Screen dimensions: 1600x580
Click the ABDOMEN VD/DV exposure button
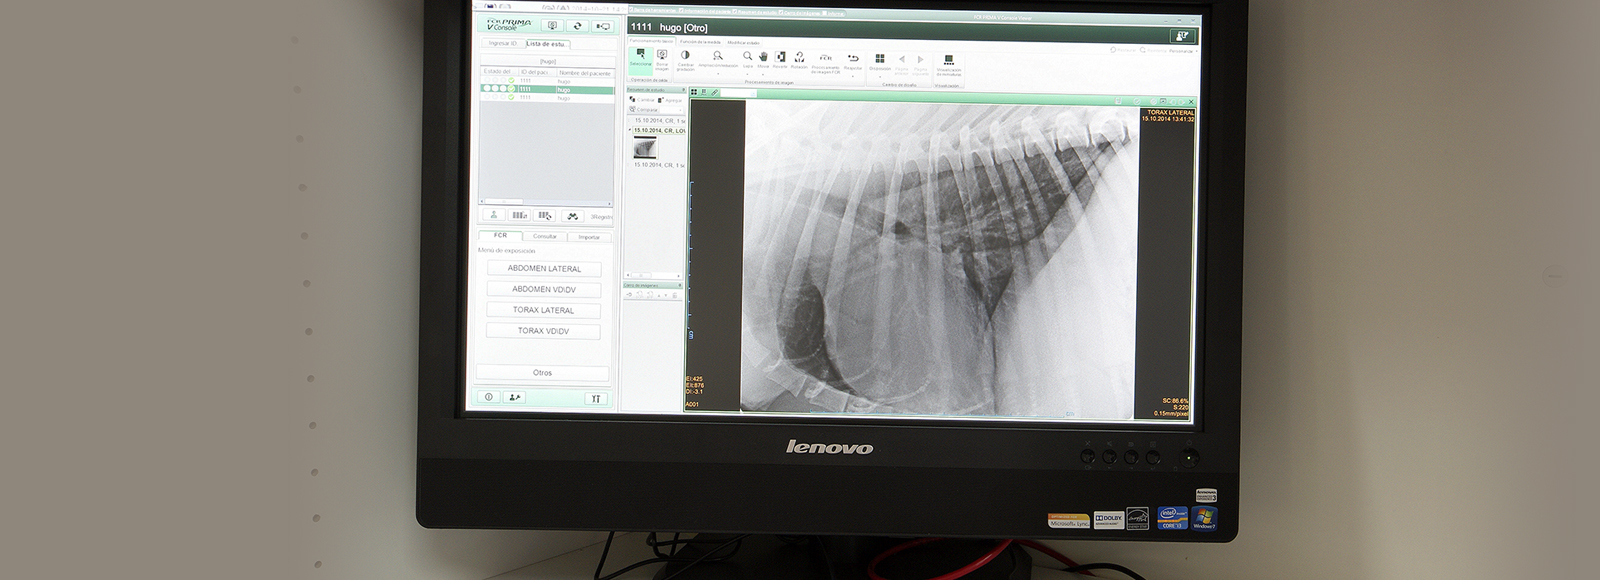(544, 290)
